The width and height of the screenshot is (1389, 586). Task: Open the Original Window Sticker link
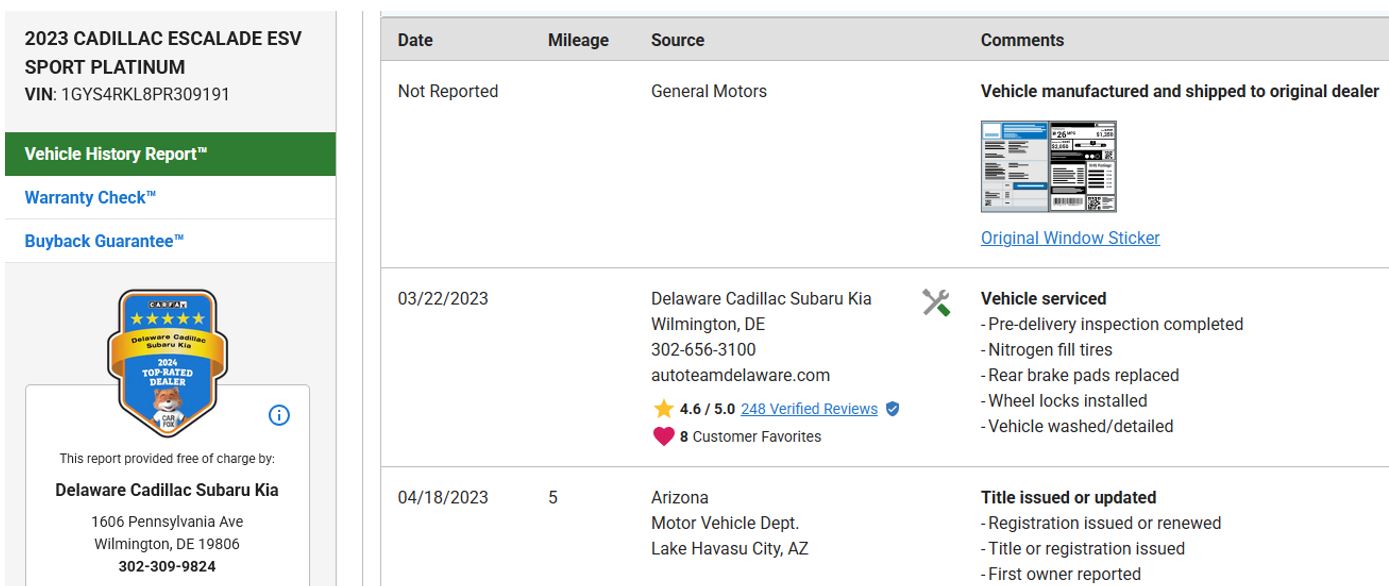click(1070, 238)
